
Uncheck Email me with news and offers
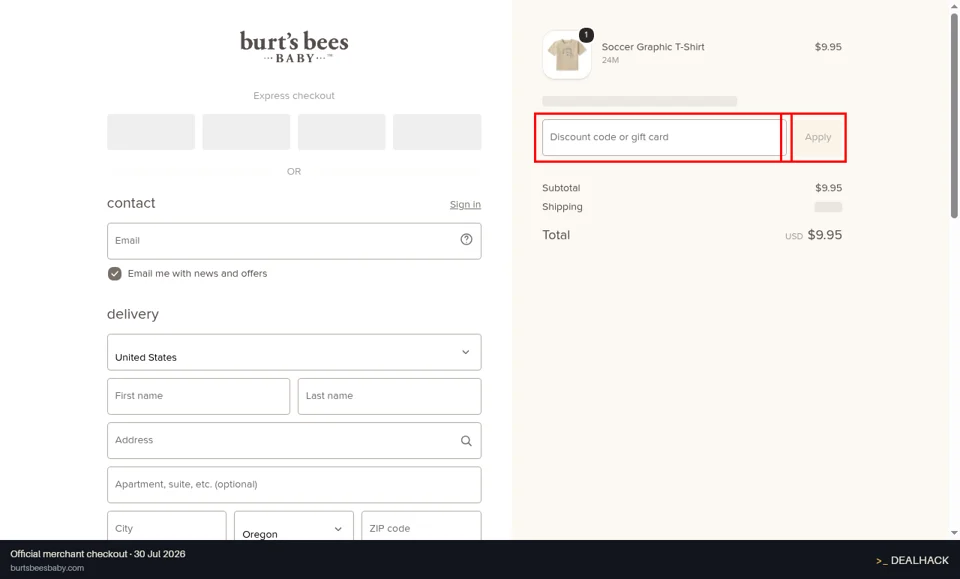pos(114,274)
